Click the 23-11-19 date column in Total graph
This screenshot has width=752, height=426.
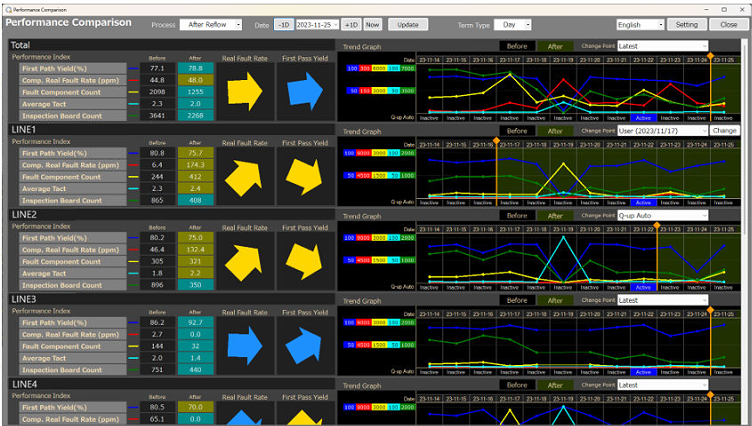[563, 60]
